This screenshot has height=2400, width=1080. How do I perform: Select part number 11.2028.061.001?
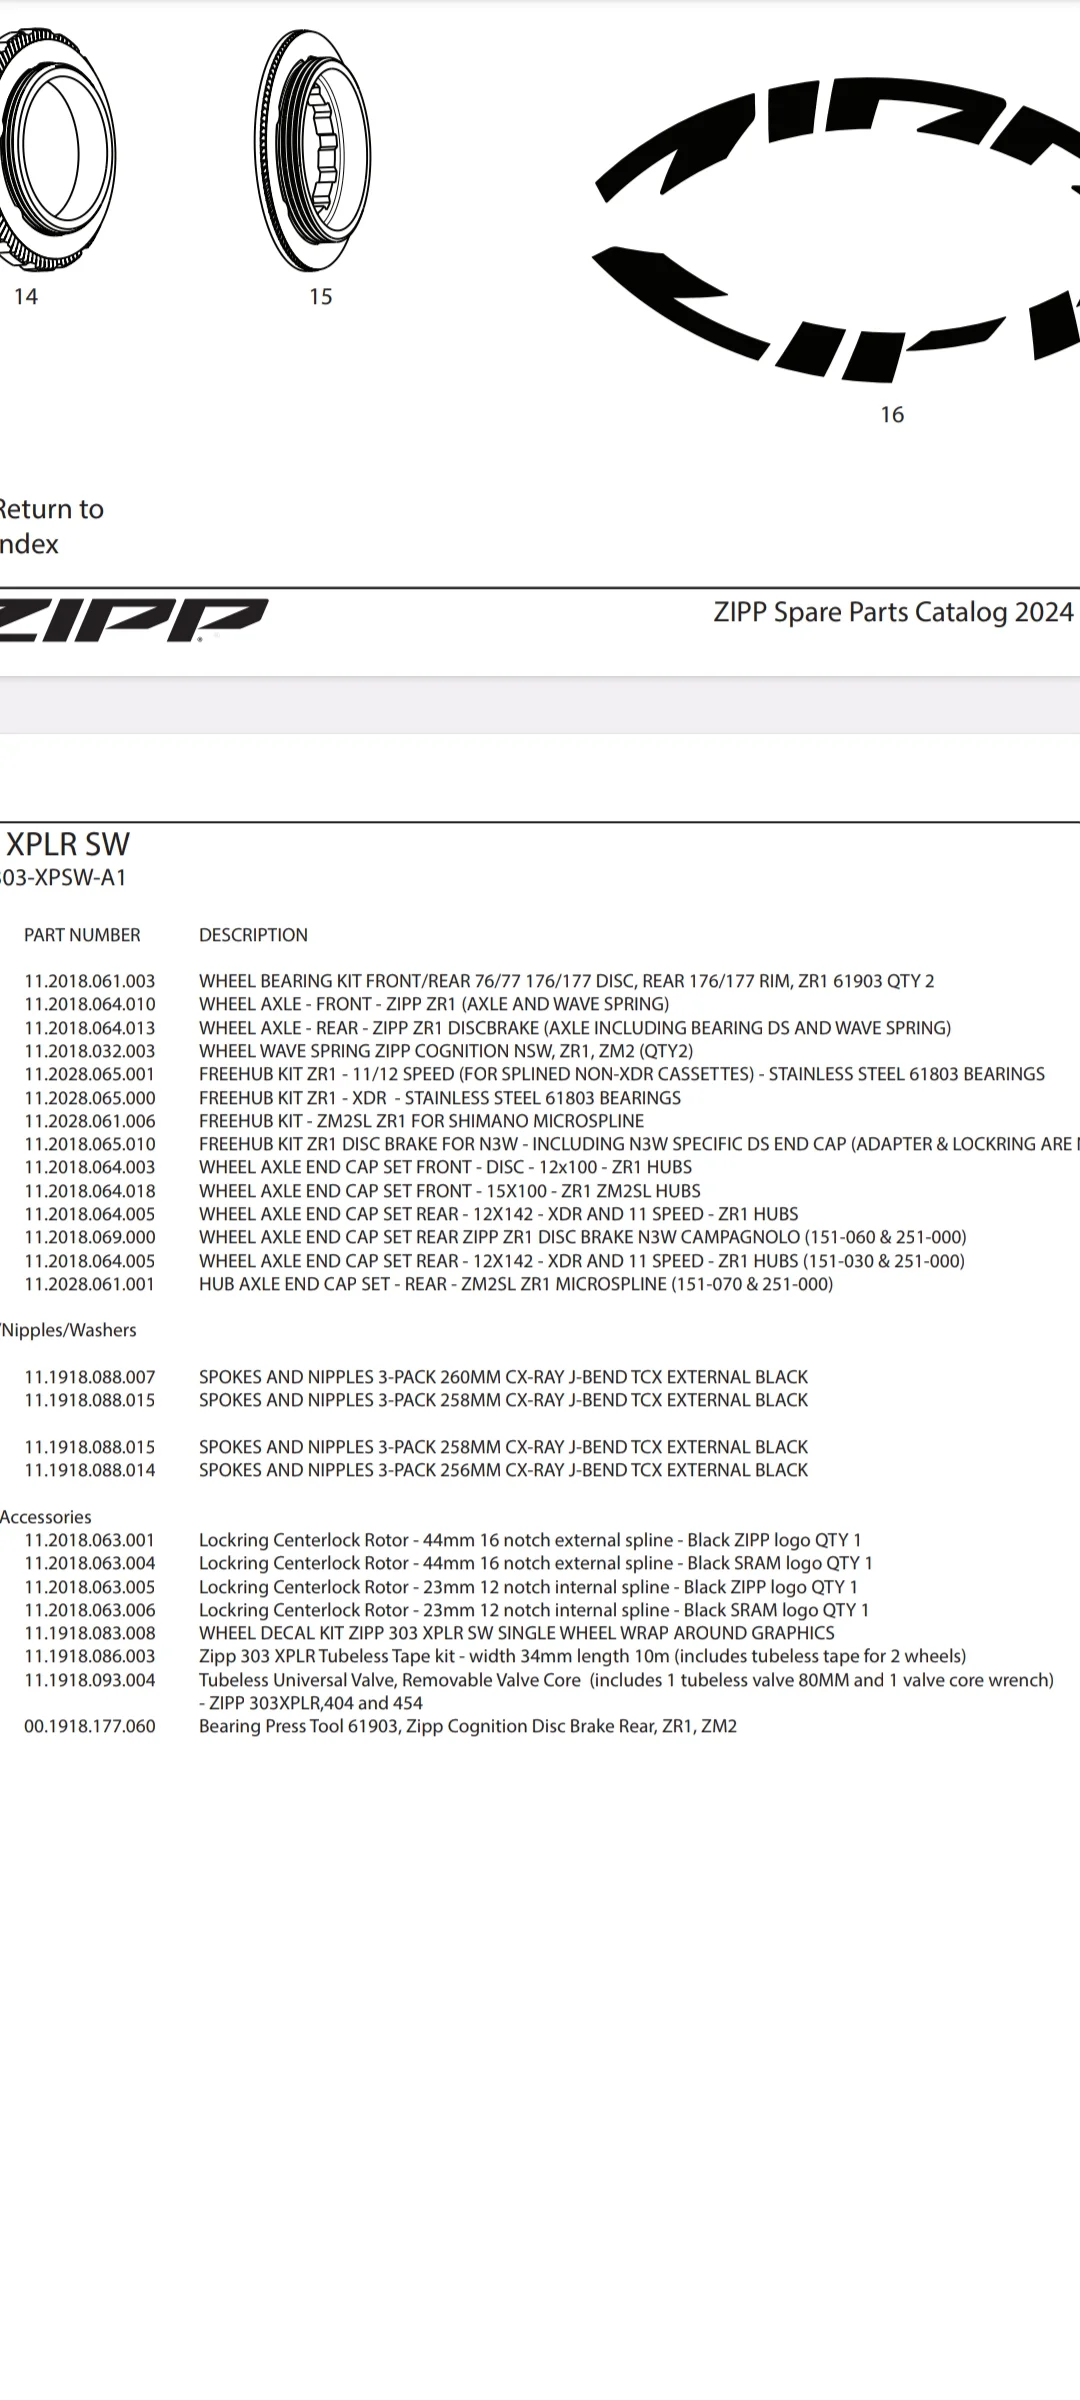point(90,1284)
